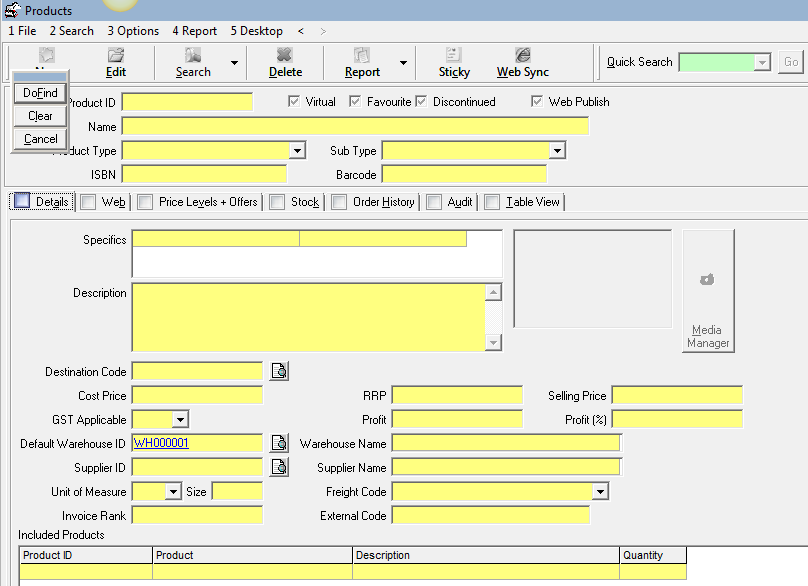
Task: Open the Report toolbar icon
Action: tap(362, 55)
